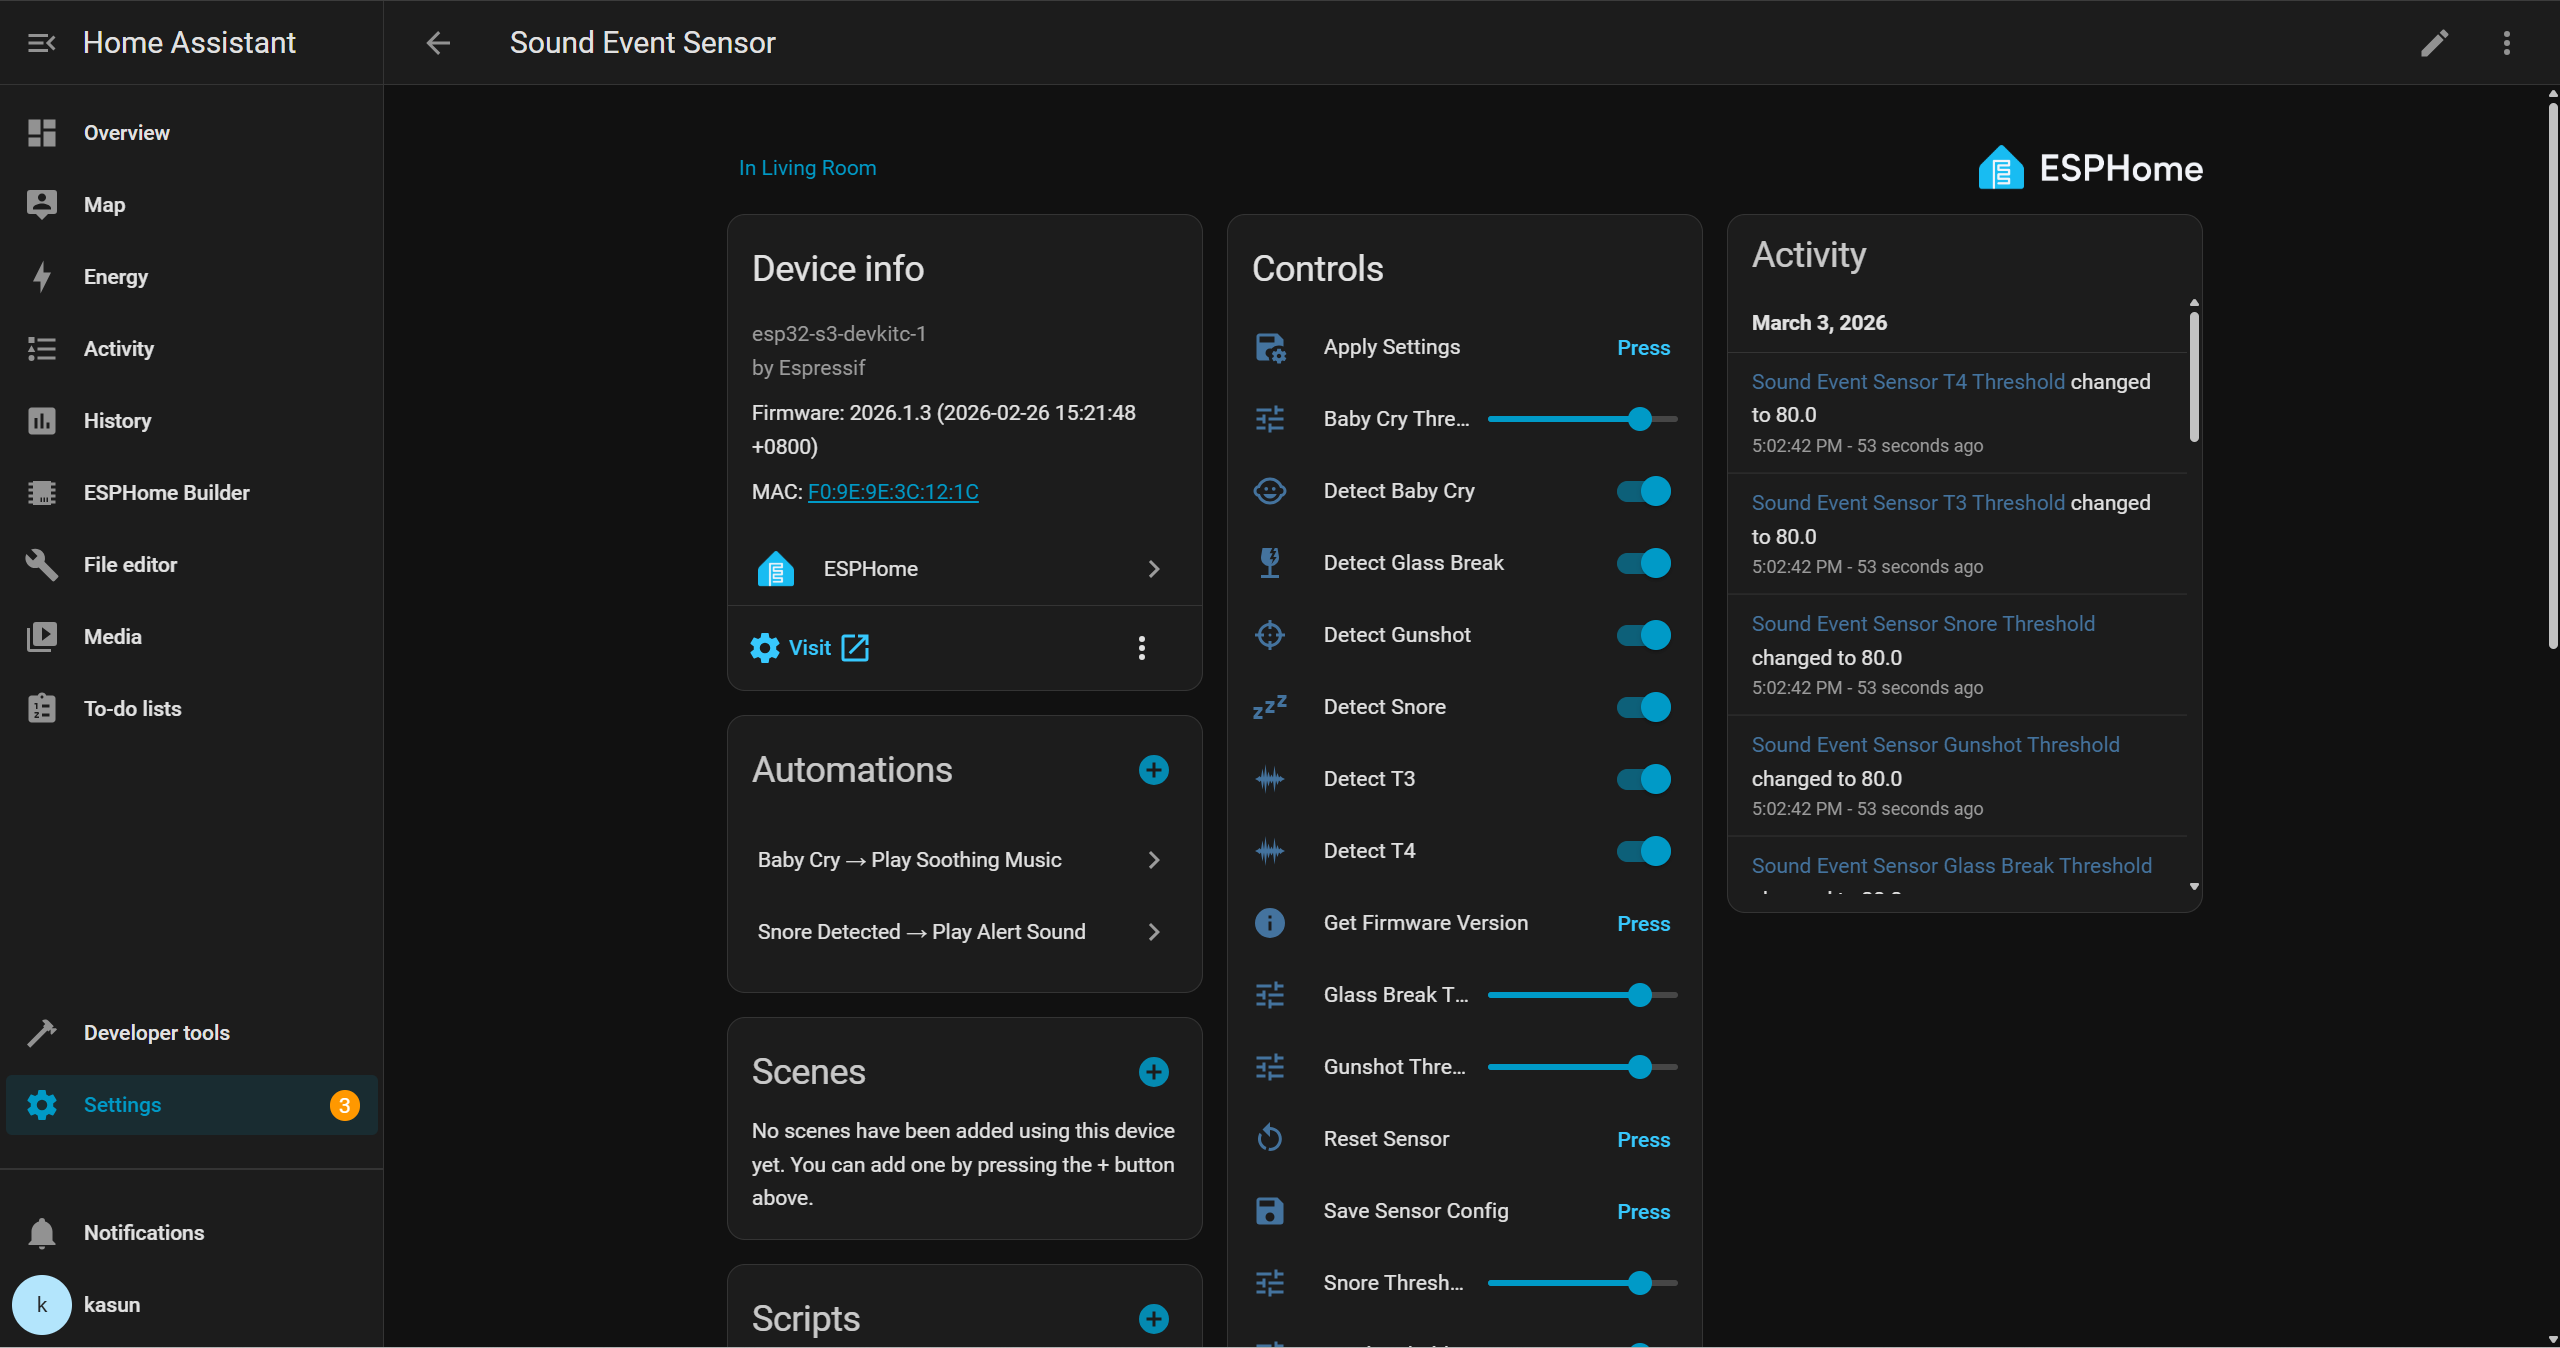Open ESPHome Builder in the sidebar
Viewport: 2560px width, 1348px height.
pyautogui.click(x=166, y=493)
